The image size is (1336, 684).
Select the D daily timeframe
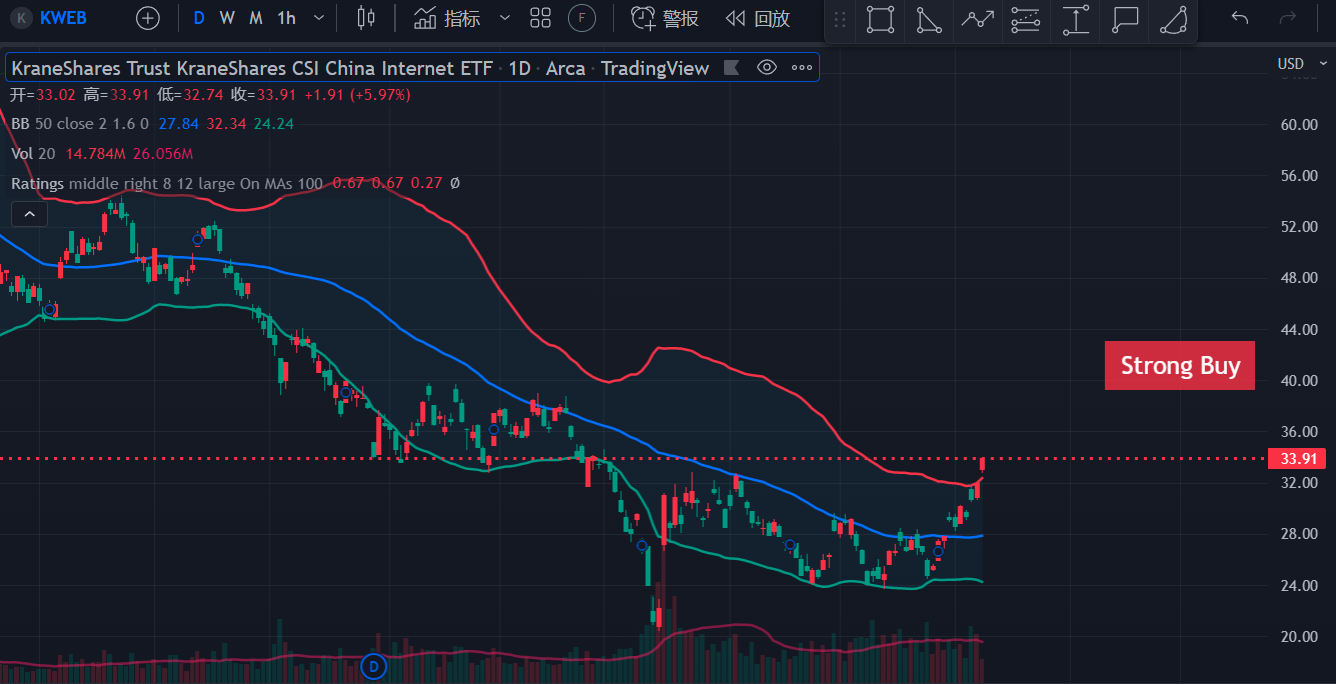[199, 18]
